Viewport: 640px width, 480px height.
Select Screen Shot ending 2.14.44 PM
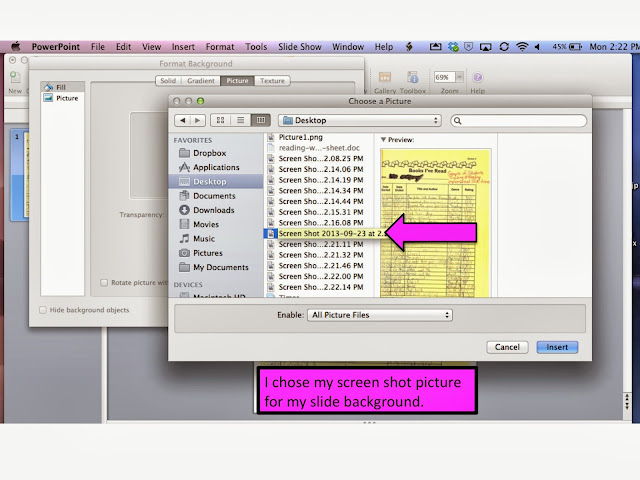pyautogui.click(x=321, y=201)
